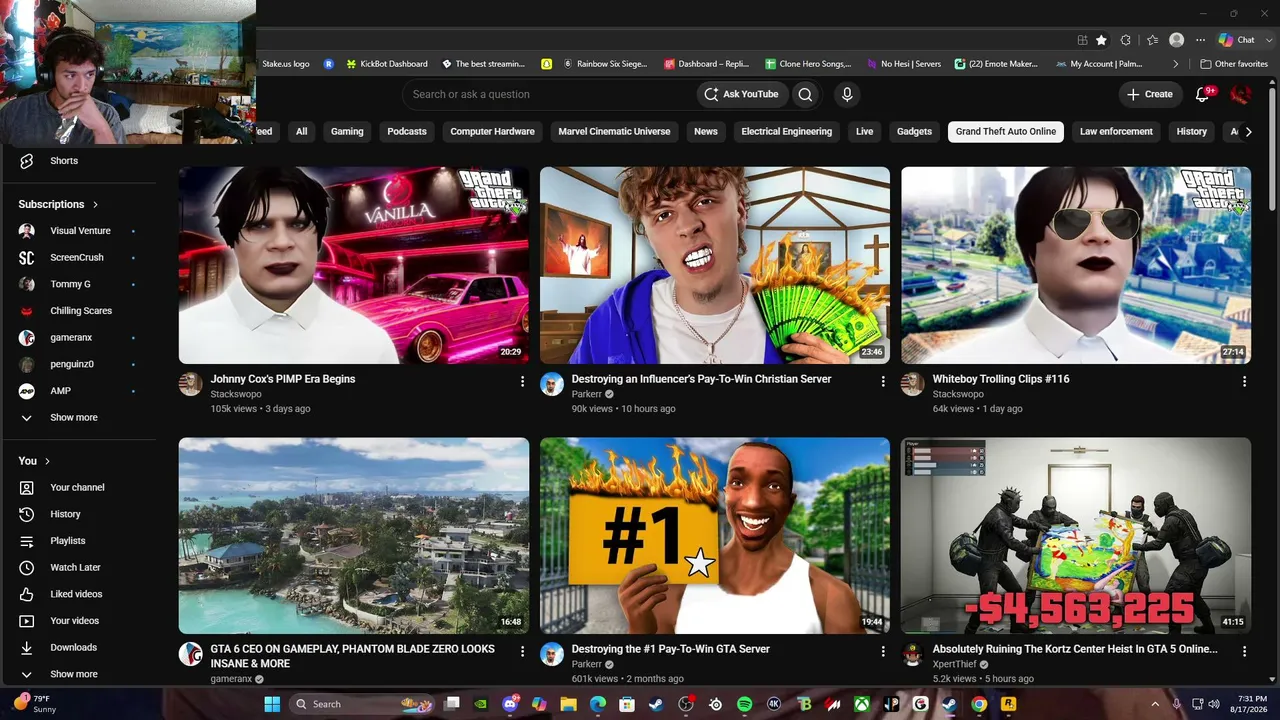Screen dimensions: 1280x720
Task: Open the You section header
Action: tap(34, 461)
